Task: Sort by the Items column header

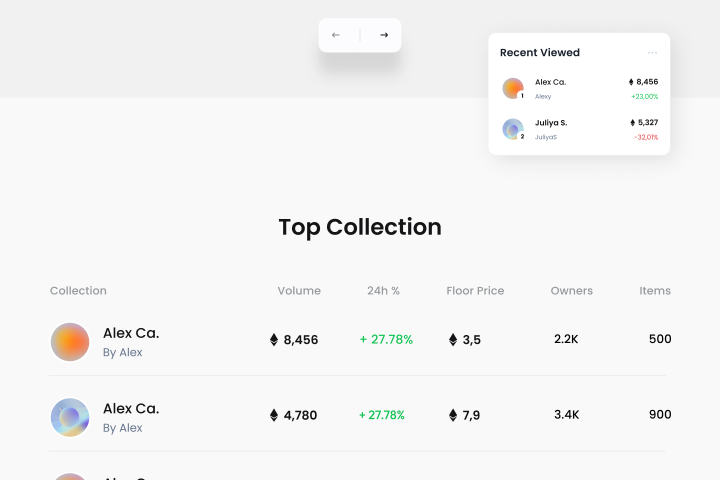Action: click(655, 291)
